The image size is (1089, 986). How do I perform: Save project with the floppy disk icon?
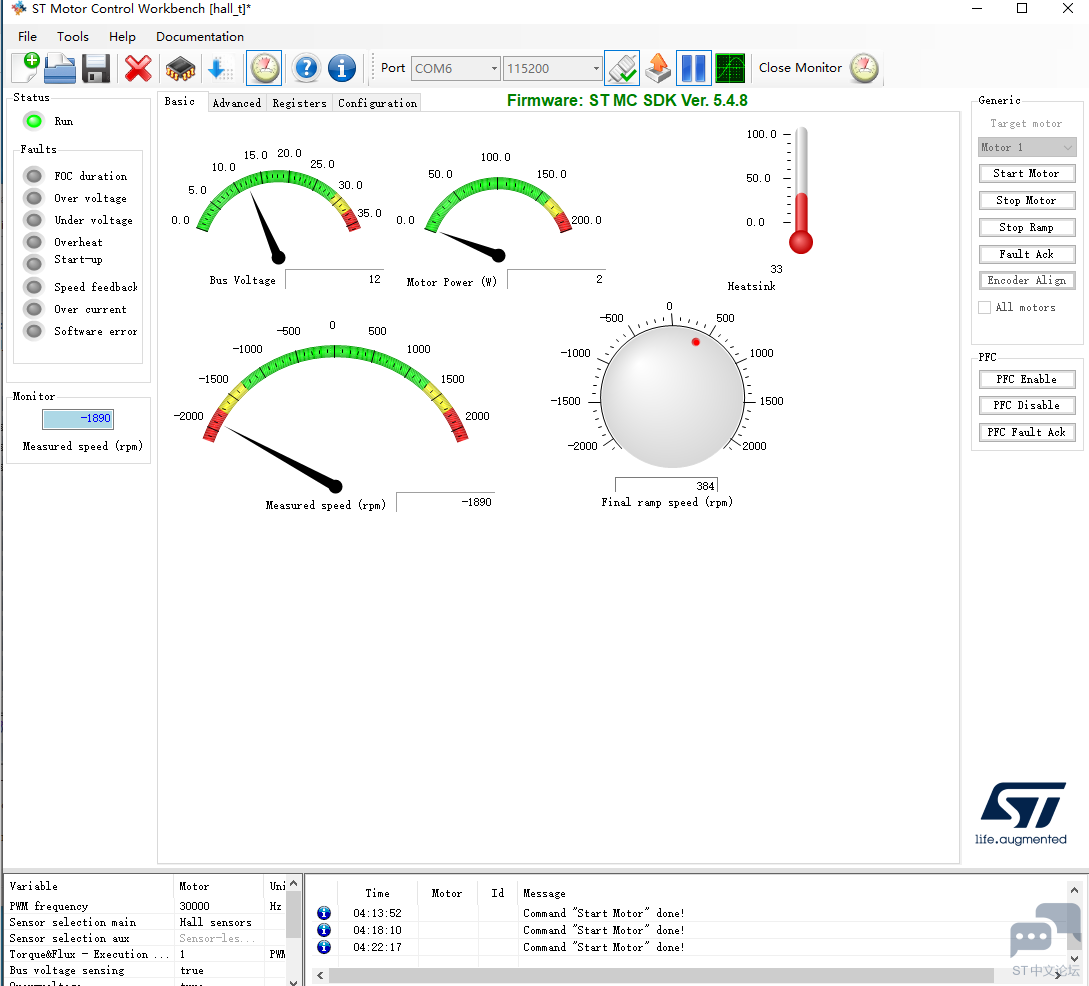[x=96, y=68]
